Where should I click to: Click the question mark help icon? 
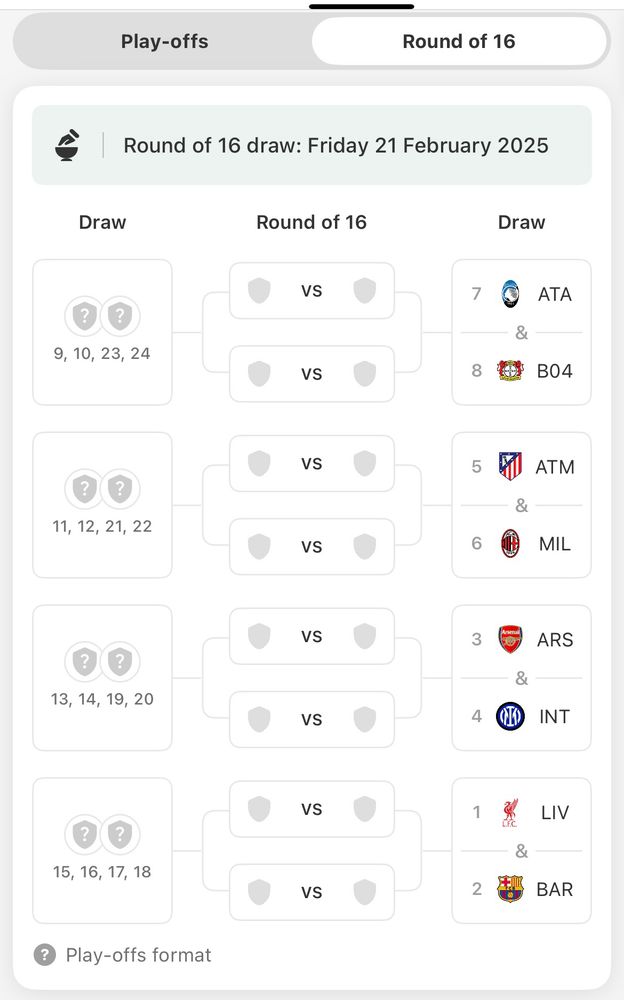[45, 955]
